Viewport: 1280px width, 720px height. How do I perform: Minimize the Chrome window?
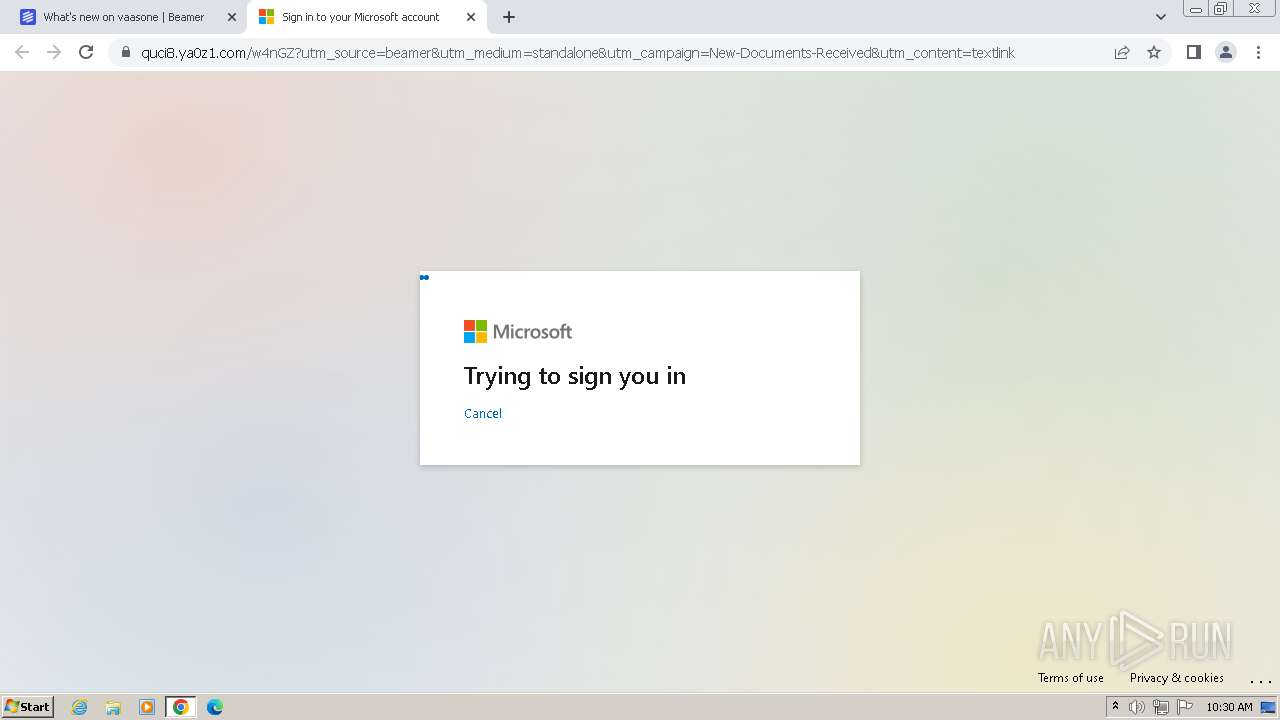pos(1196,8)
